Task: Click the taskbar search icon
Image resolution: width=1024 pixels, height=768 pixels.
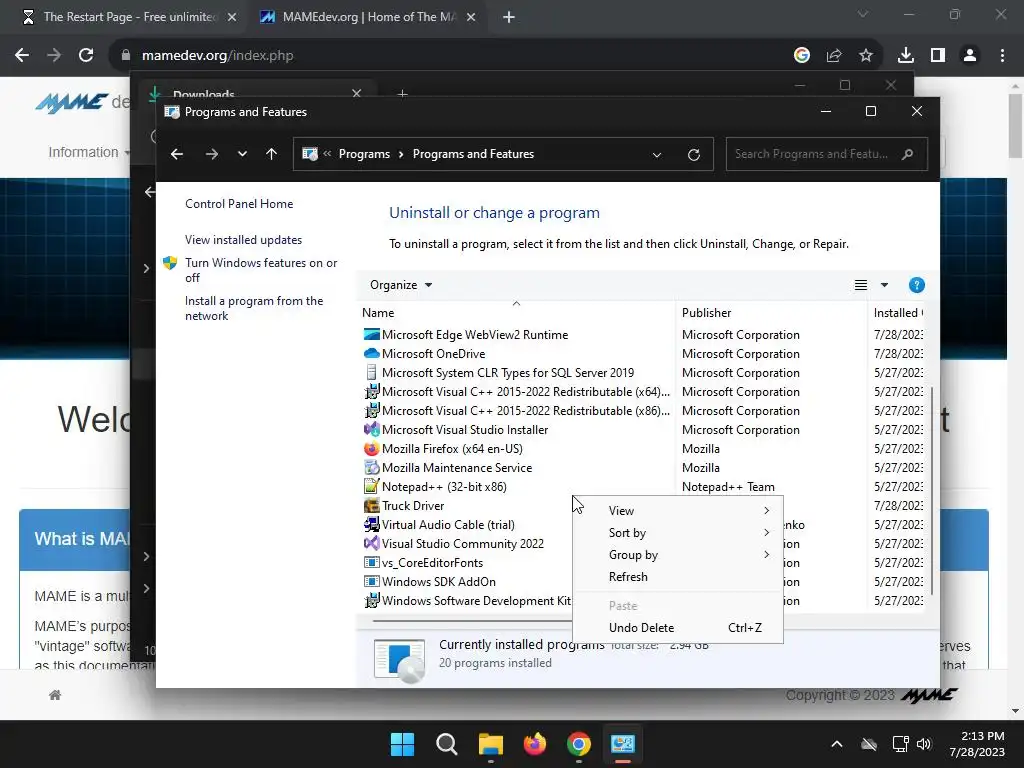Action: click(x=447, y=744)
